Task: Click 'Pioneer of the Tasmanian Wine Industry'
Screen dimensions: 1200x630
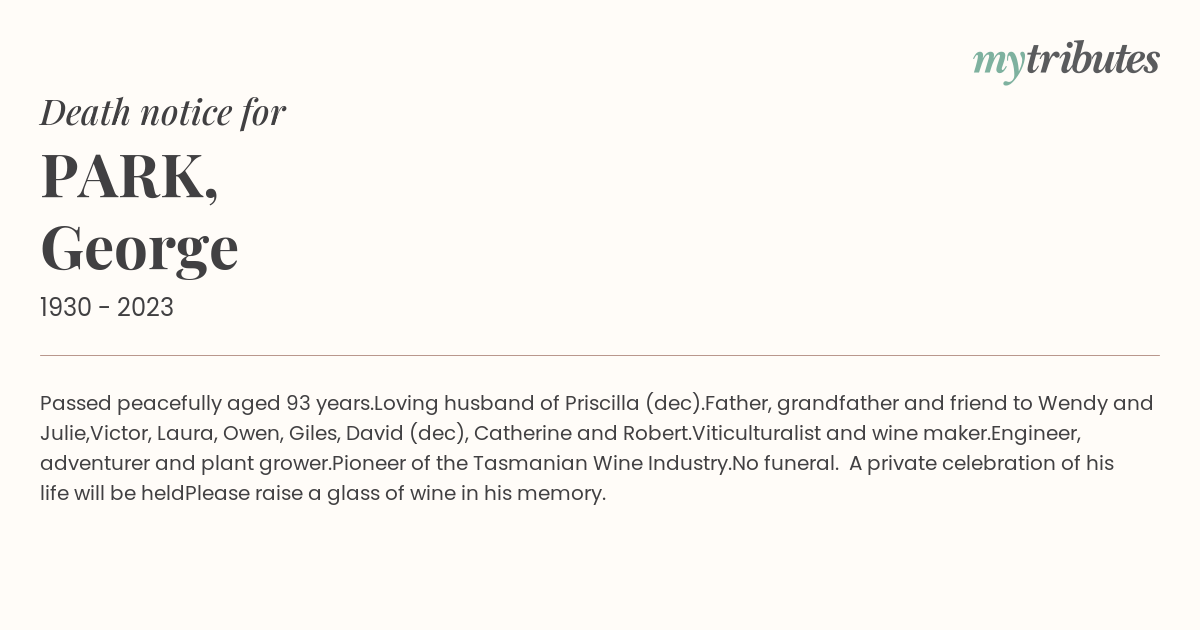Action: (530, 464)
